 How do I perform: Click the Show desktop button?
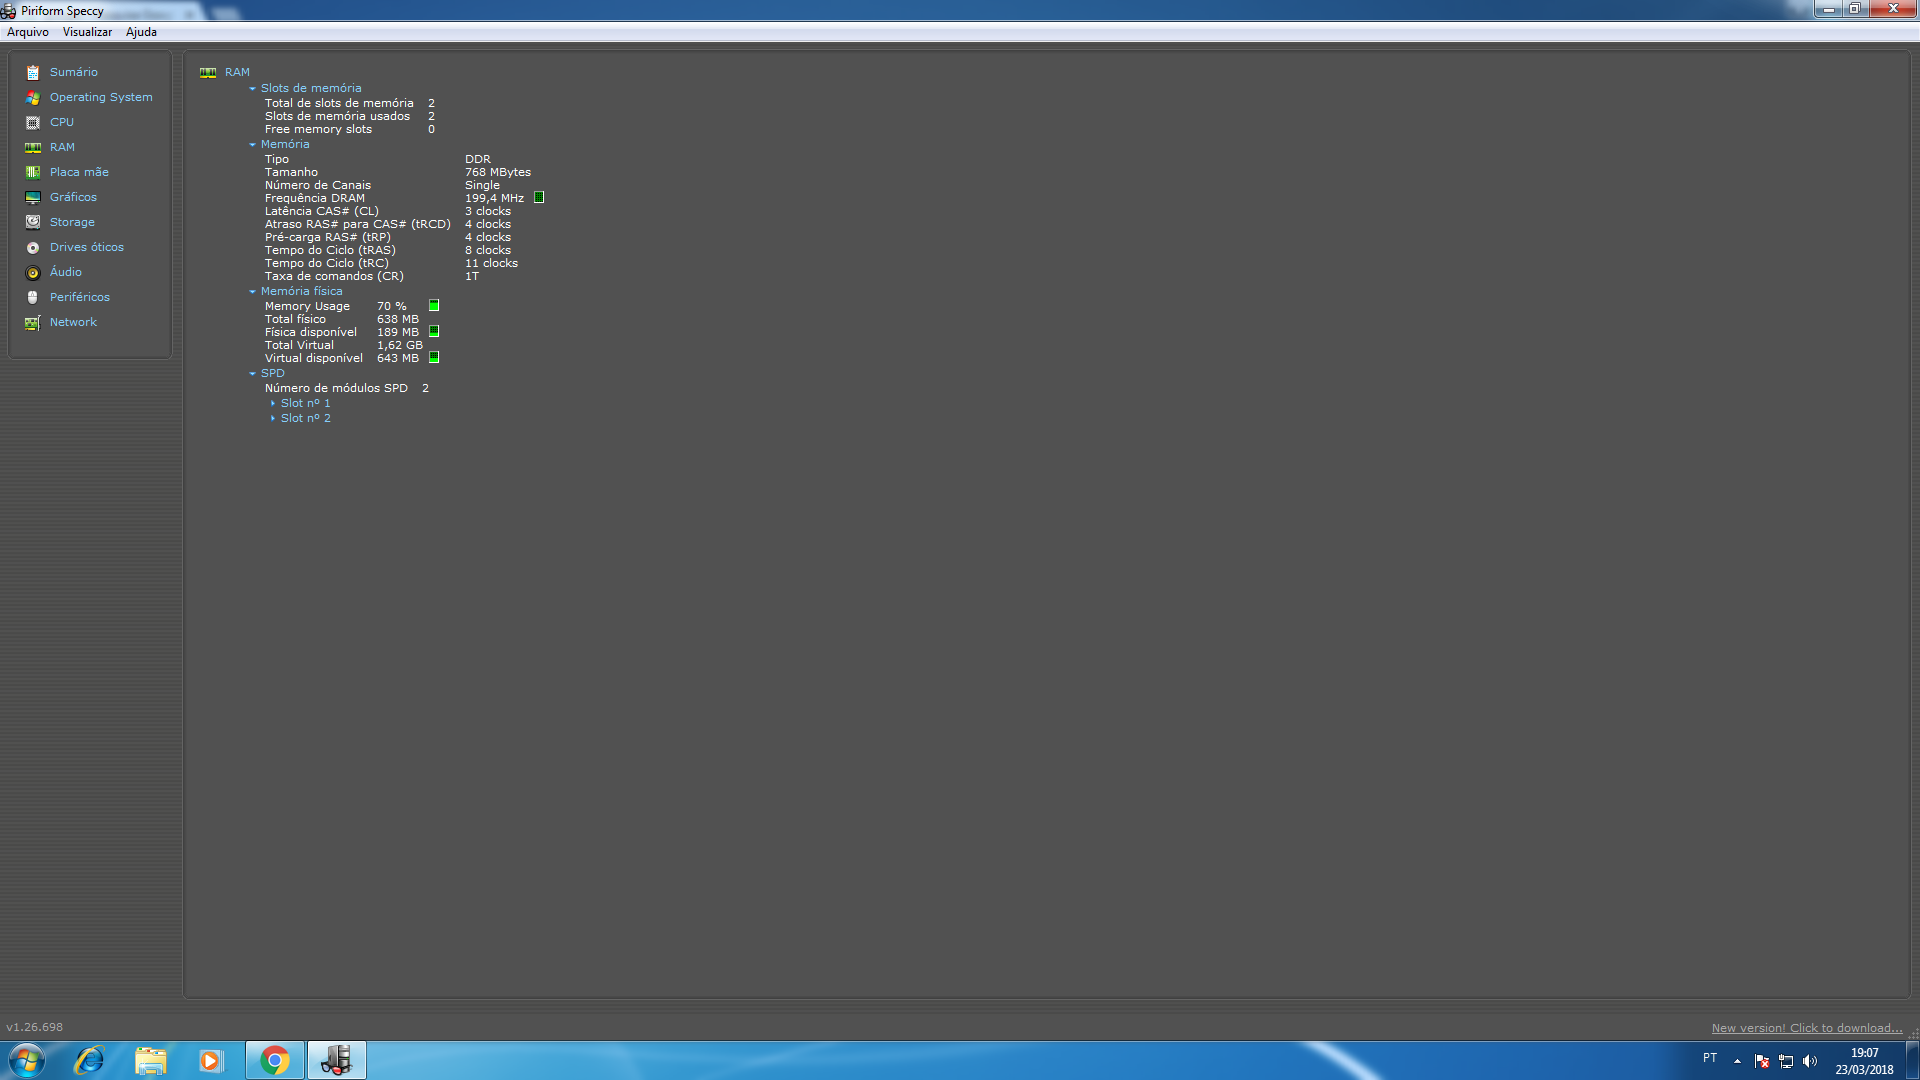[x=1912, y=1061]
